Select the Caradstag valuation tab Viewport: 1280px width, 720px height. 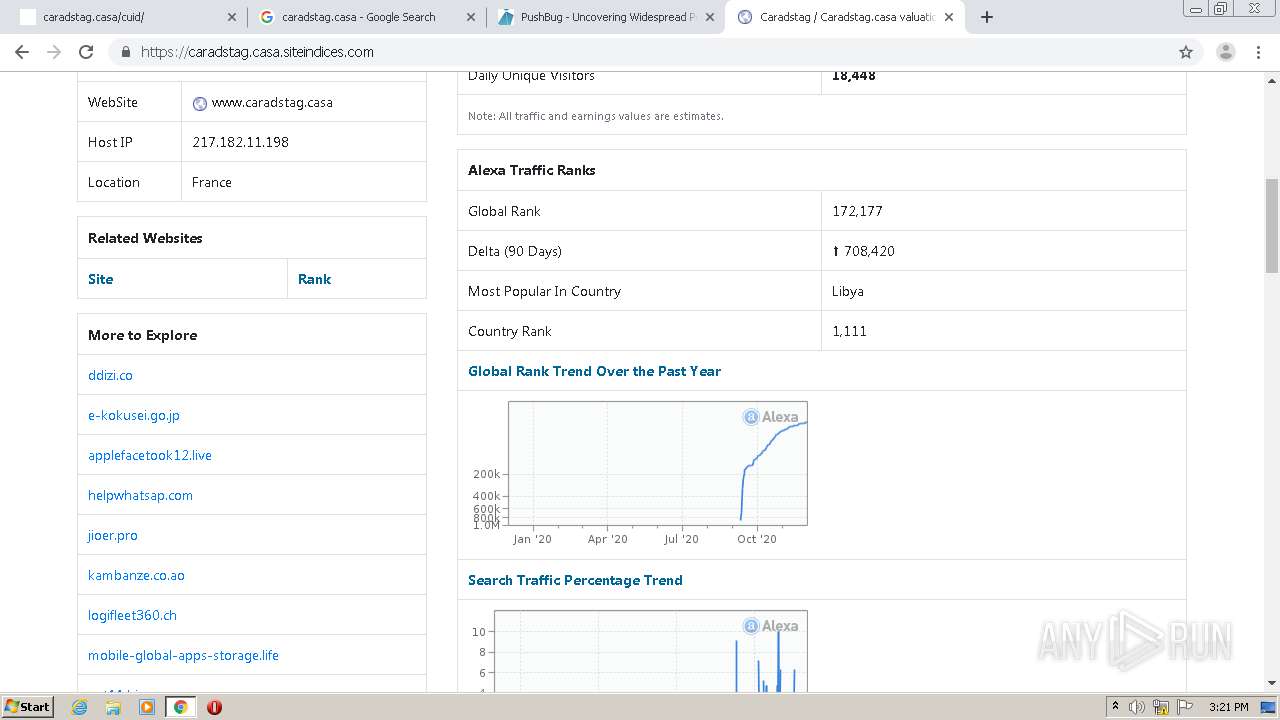click(844, 17)
